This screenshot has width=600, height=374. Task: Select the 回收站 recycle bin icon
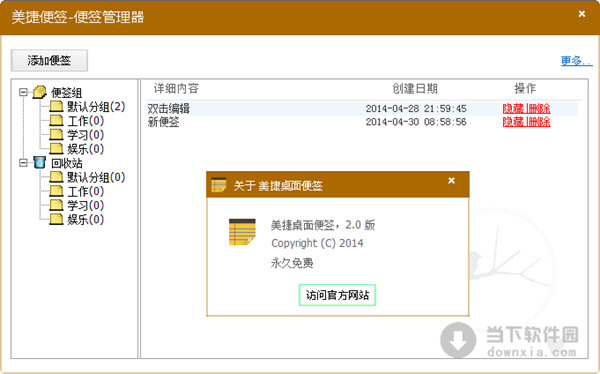39,163
